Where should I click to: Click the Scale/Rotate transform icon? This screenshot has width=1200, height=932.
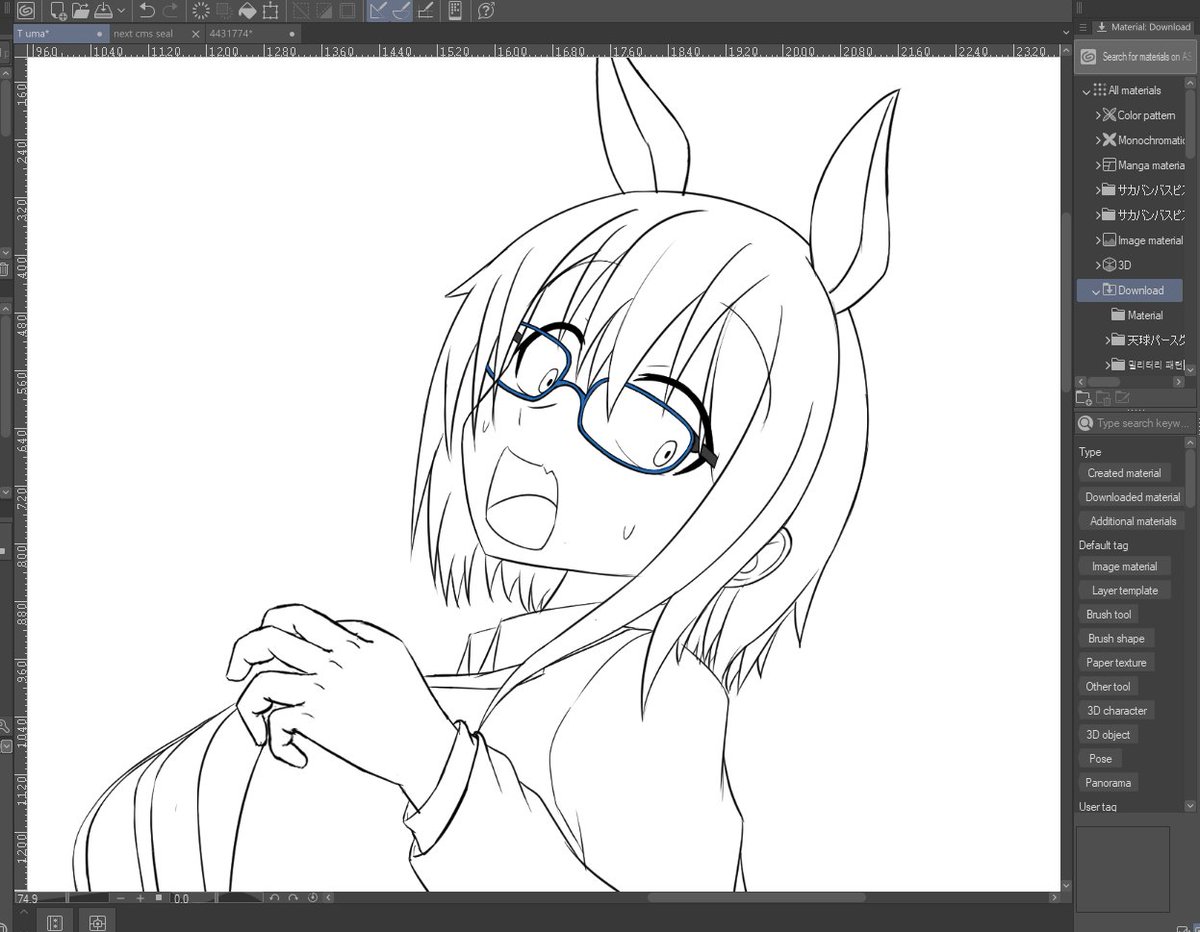click(270, 11)
